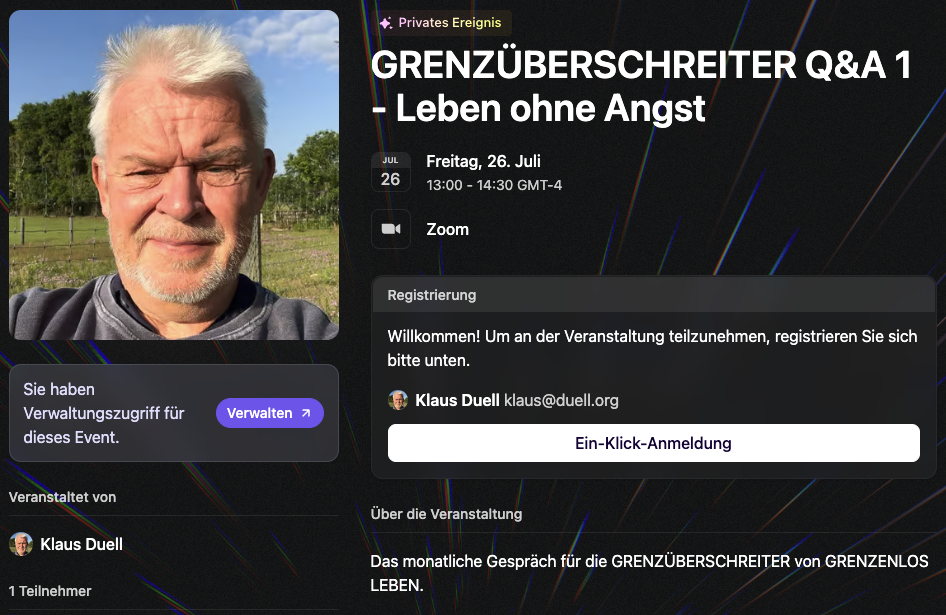Click the JUL 26 calendar date icon
The image size is (946, 615).
click(391, 171)
